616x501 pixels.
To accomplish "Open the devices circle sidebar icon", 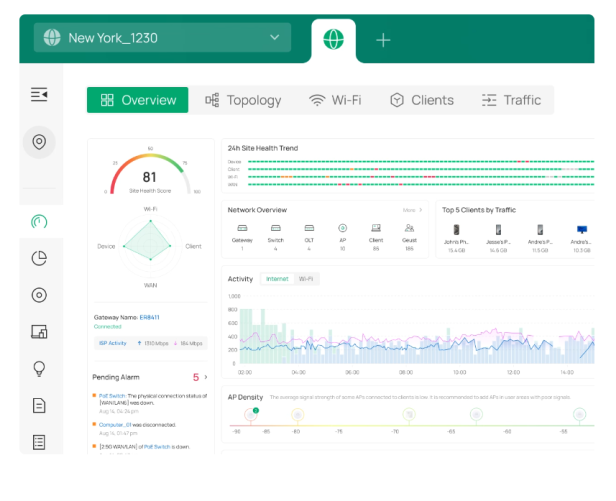I will [39, 295].
